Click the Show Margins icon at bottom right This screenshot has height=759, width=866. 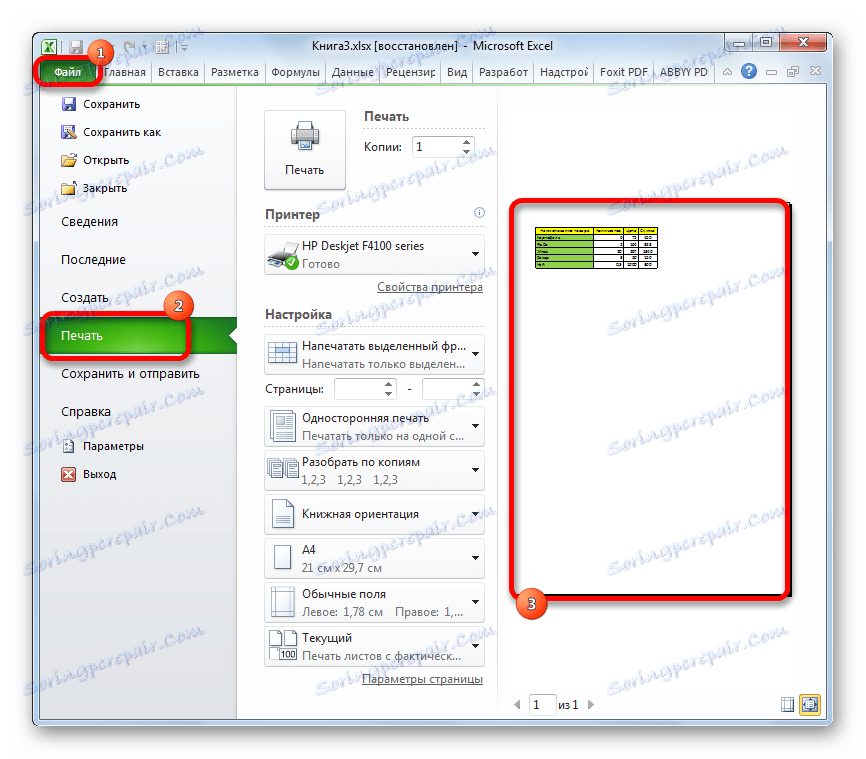tap(787, 703)
